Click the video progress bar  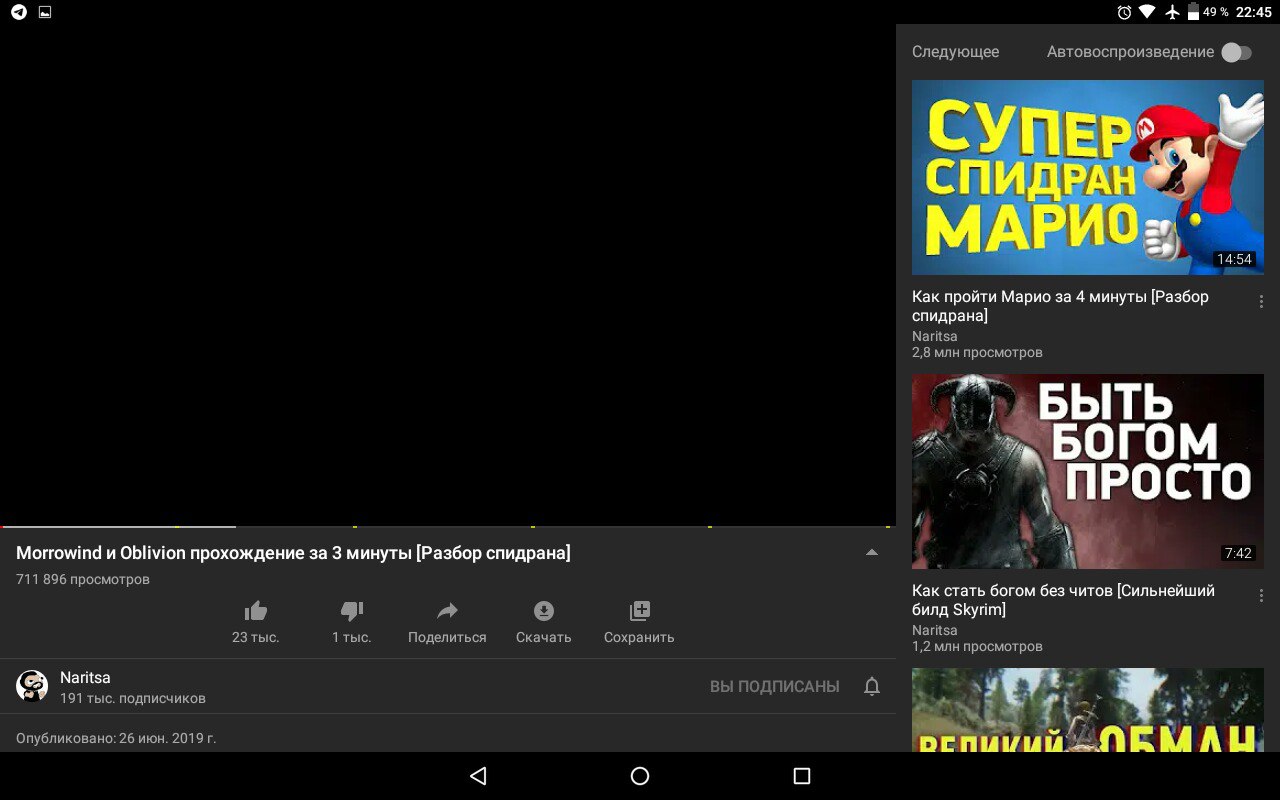pyautogui.click(x=448, y=526)
